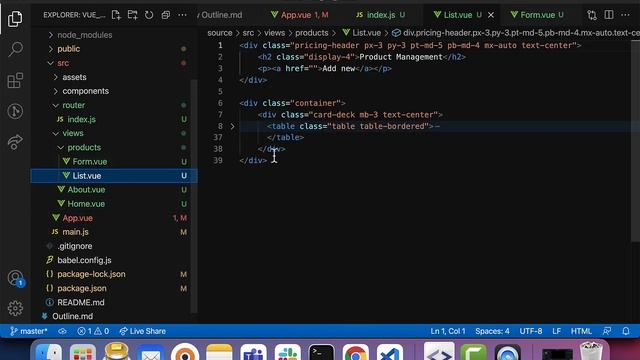Open Explorer more actions ellipsis menu
Screen dimensions: 640x360
pyautogui.click(x=182, y=15)
